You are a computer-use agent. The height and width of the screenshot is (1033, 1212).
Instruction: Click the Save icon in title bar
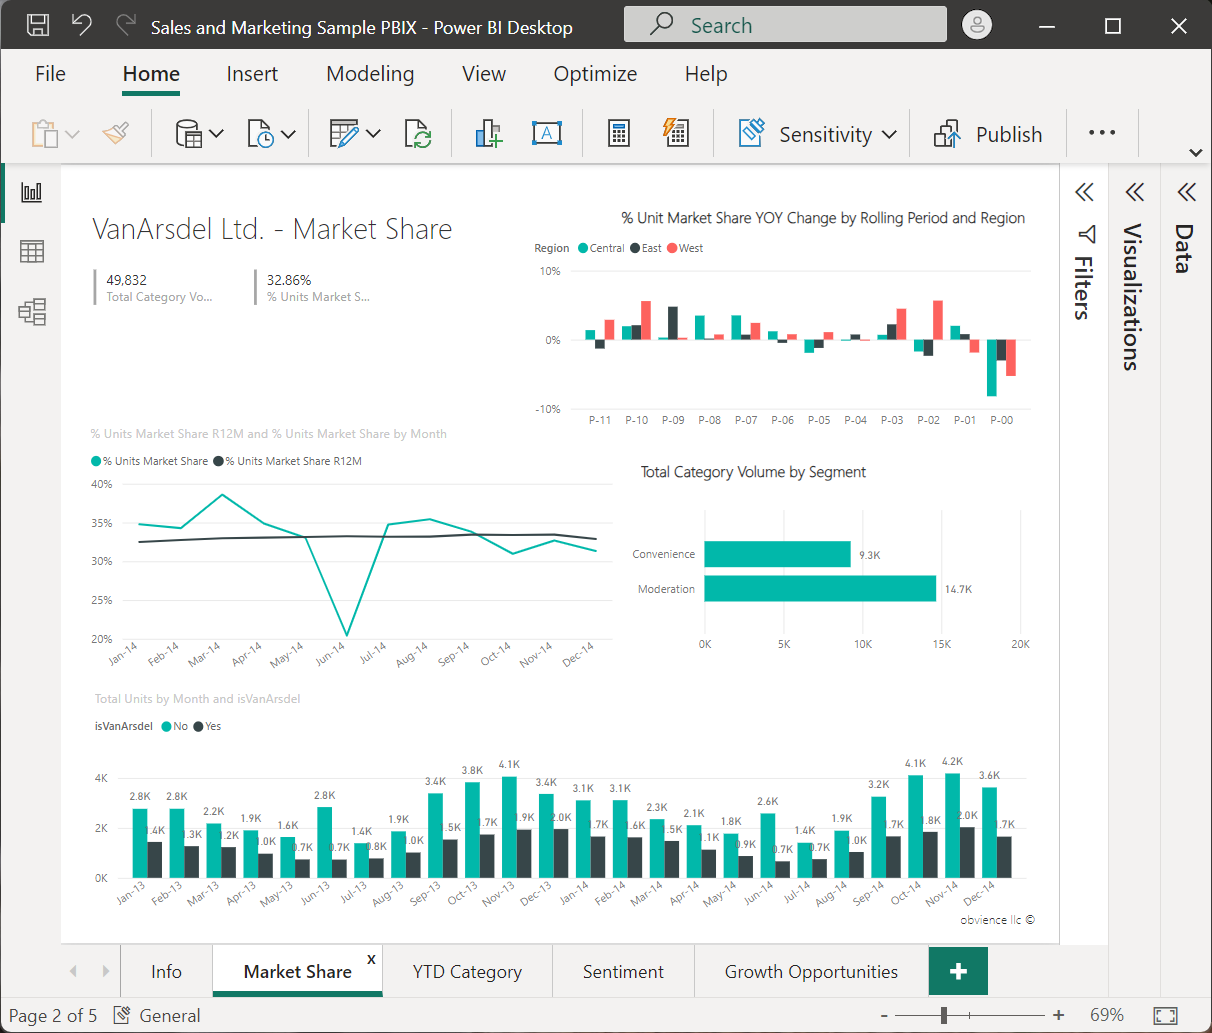pyautogui.click(x=37, y=26)
